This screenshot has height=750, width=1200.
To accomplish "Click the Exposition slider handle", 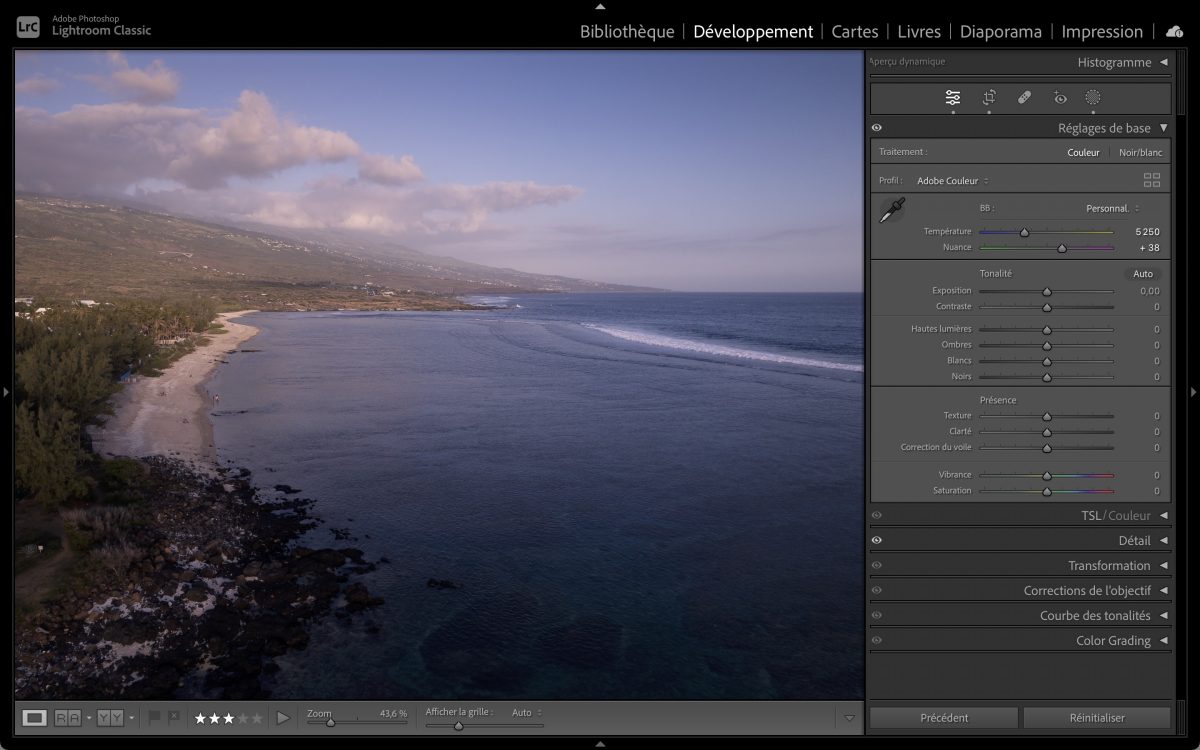I will (x=1047, y=291).
